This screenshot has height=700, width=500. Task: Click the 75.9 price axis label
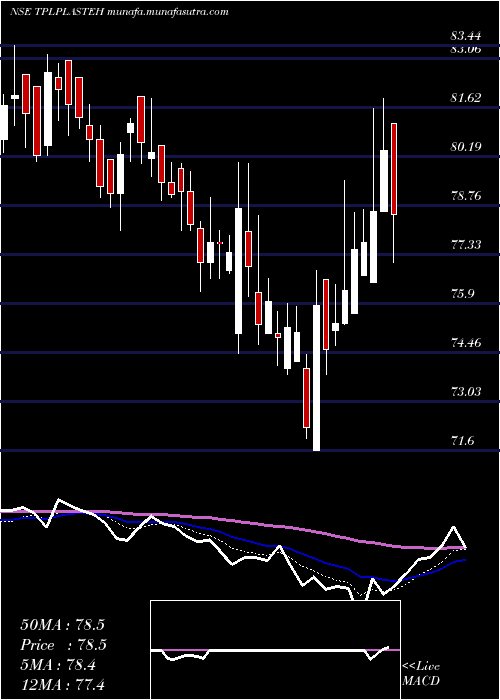coord(462,294)
